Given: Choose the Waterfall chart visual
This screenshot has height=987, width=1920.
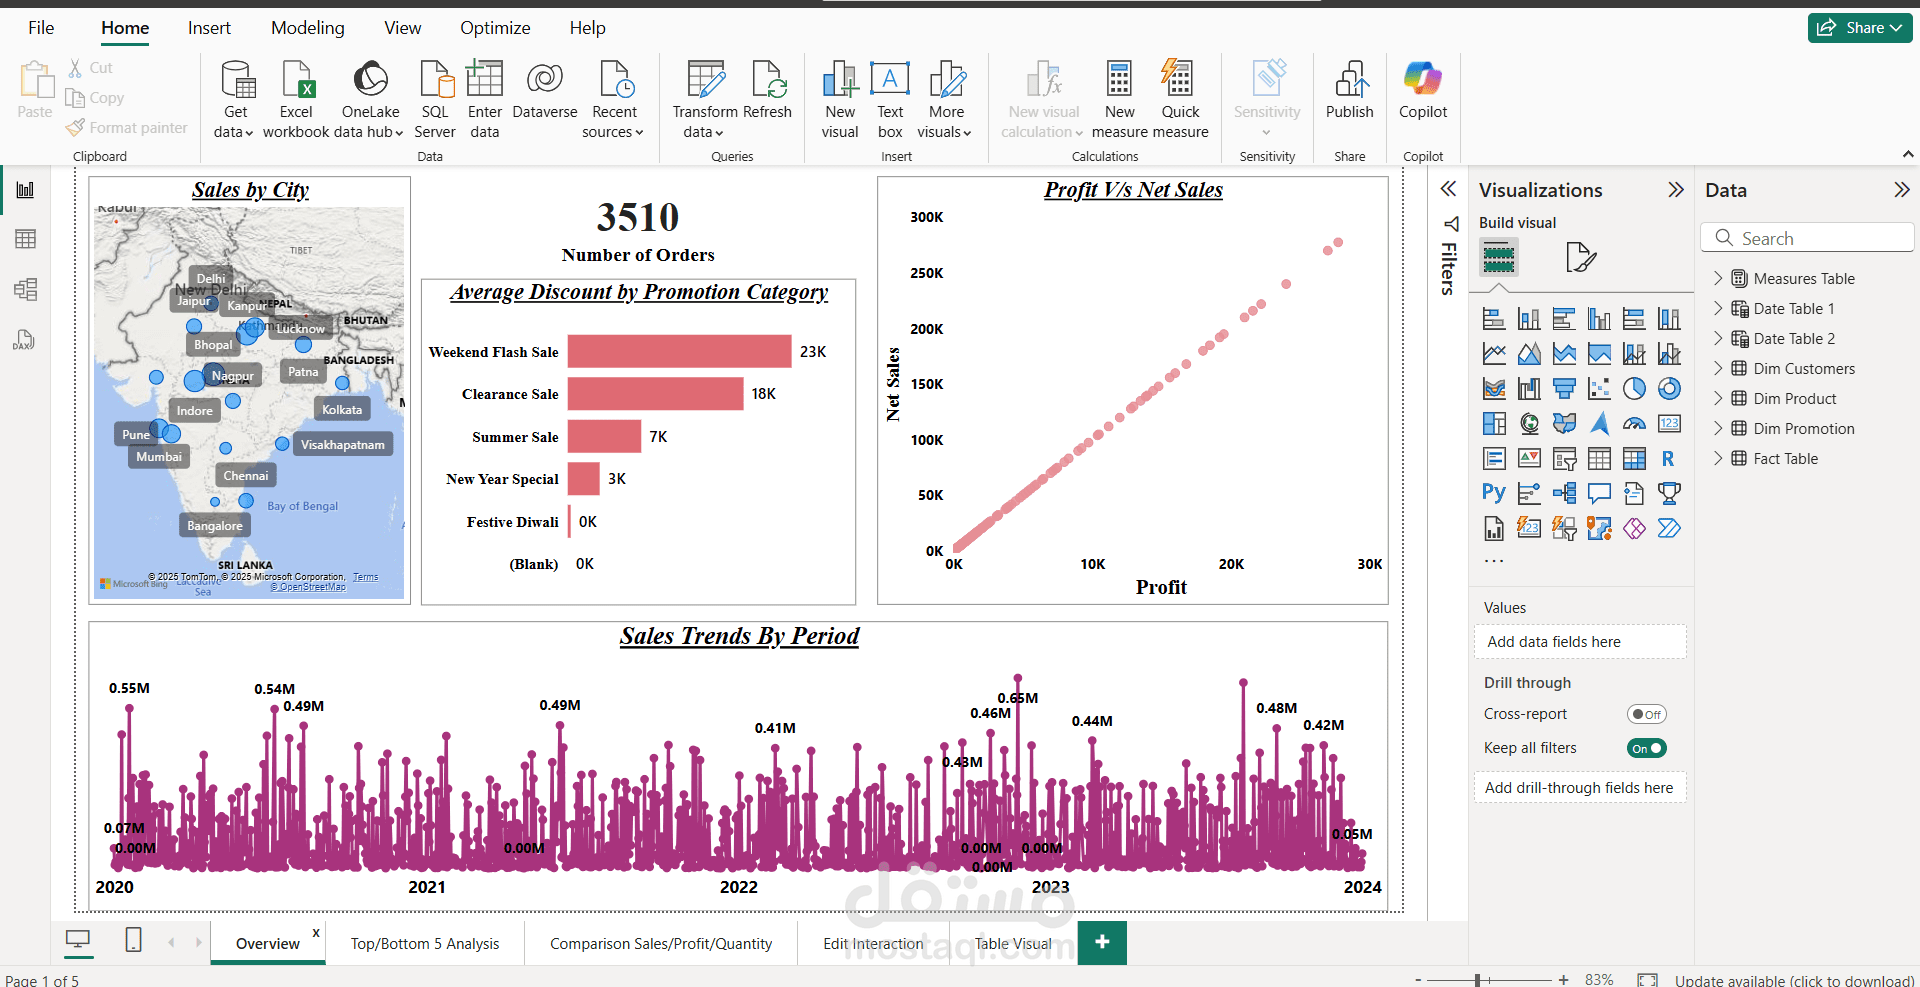Looking at the screenshot, I should click(x=1529, y=389).
